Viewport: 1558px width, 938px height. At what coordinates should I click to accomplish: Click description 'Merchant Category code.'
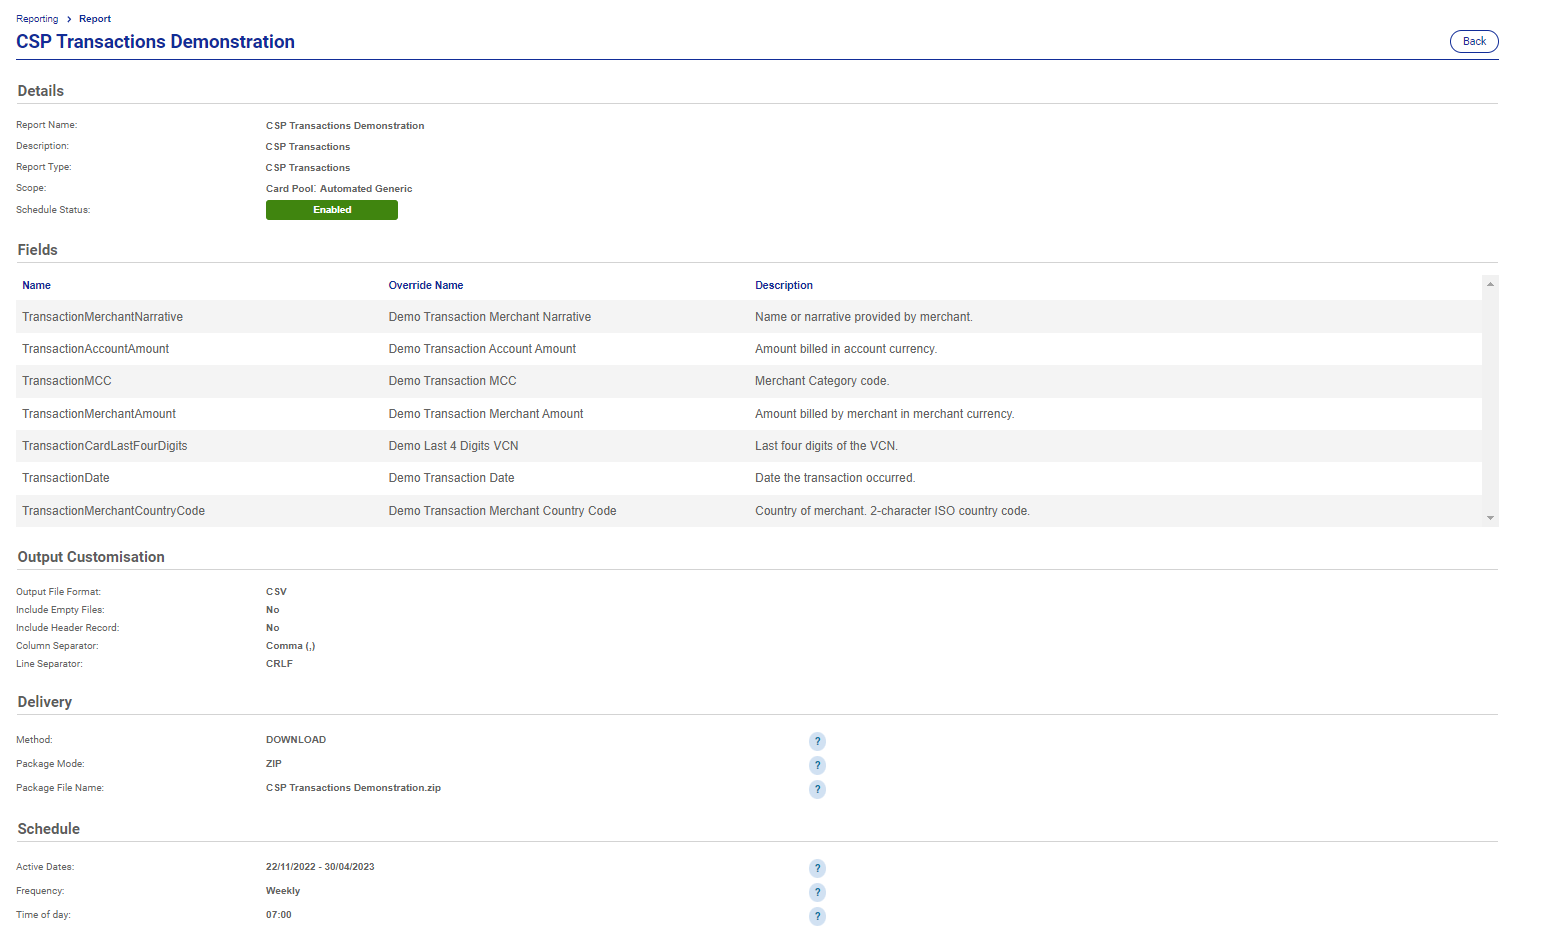[822, 381]
